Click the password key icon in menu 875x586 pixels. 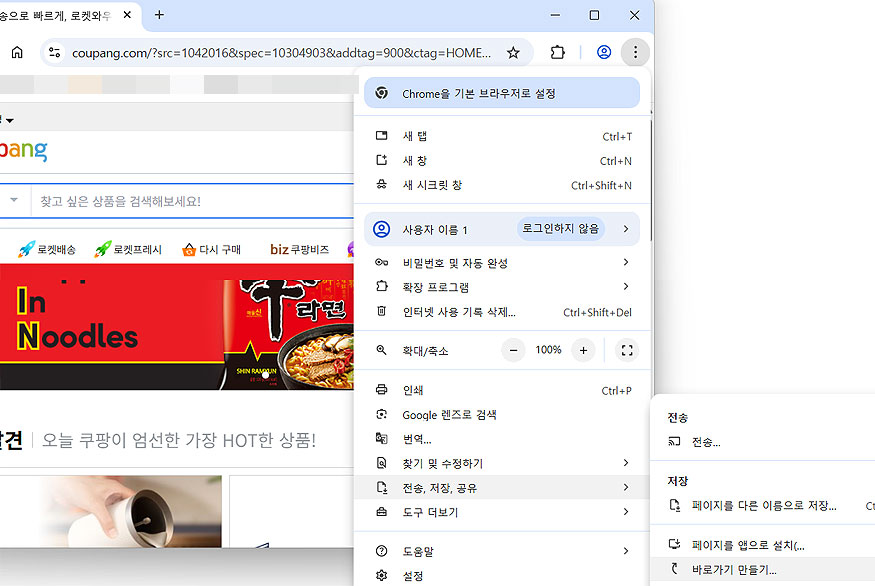pos(382,262)
